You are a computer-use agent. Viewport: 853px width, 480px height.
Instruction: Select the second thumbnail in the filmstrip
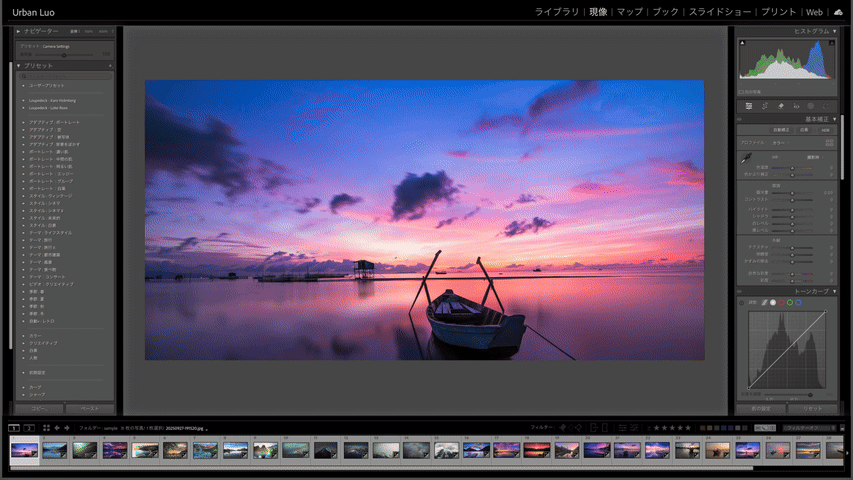click(x=55, y=451)
